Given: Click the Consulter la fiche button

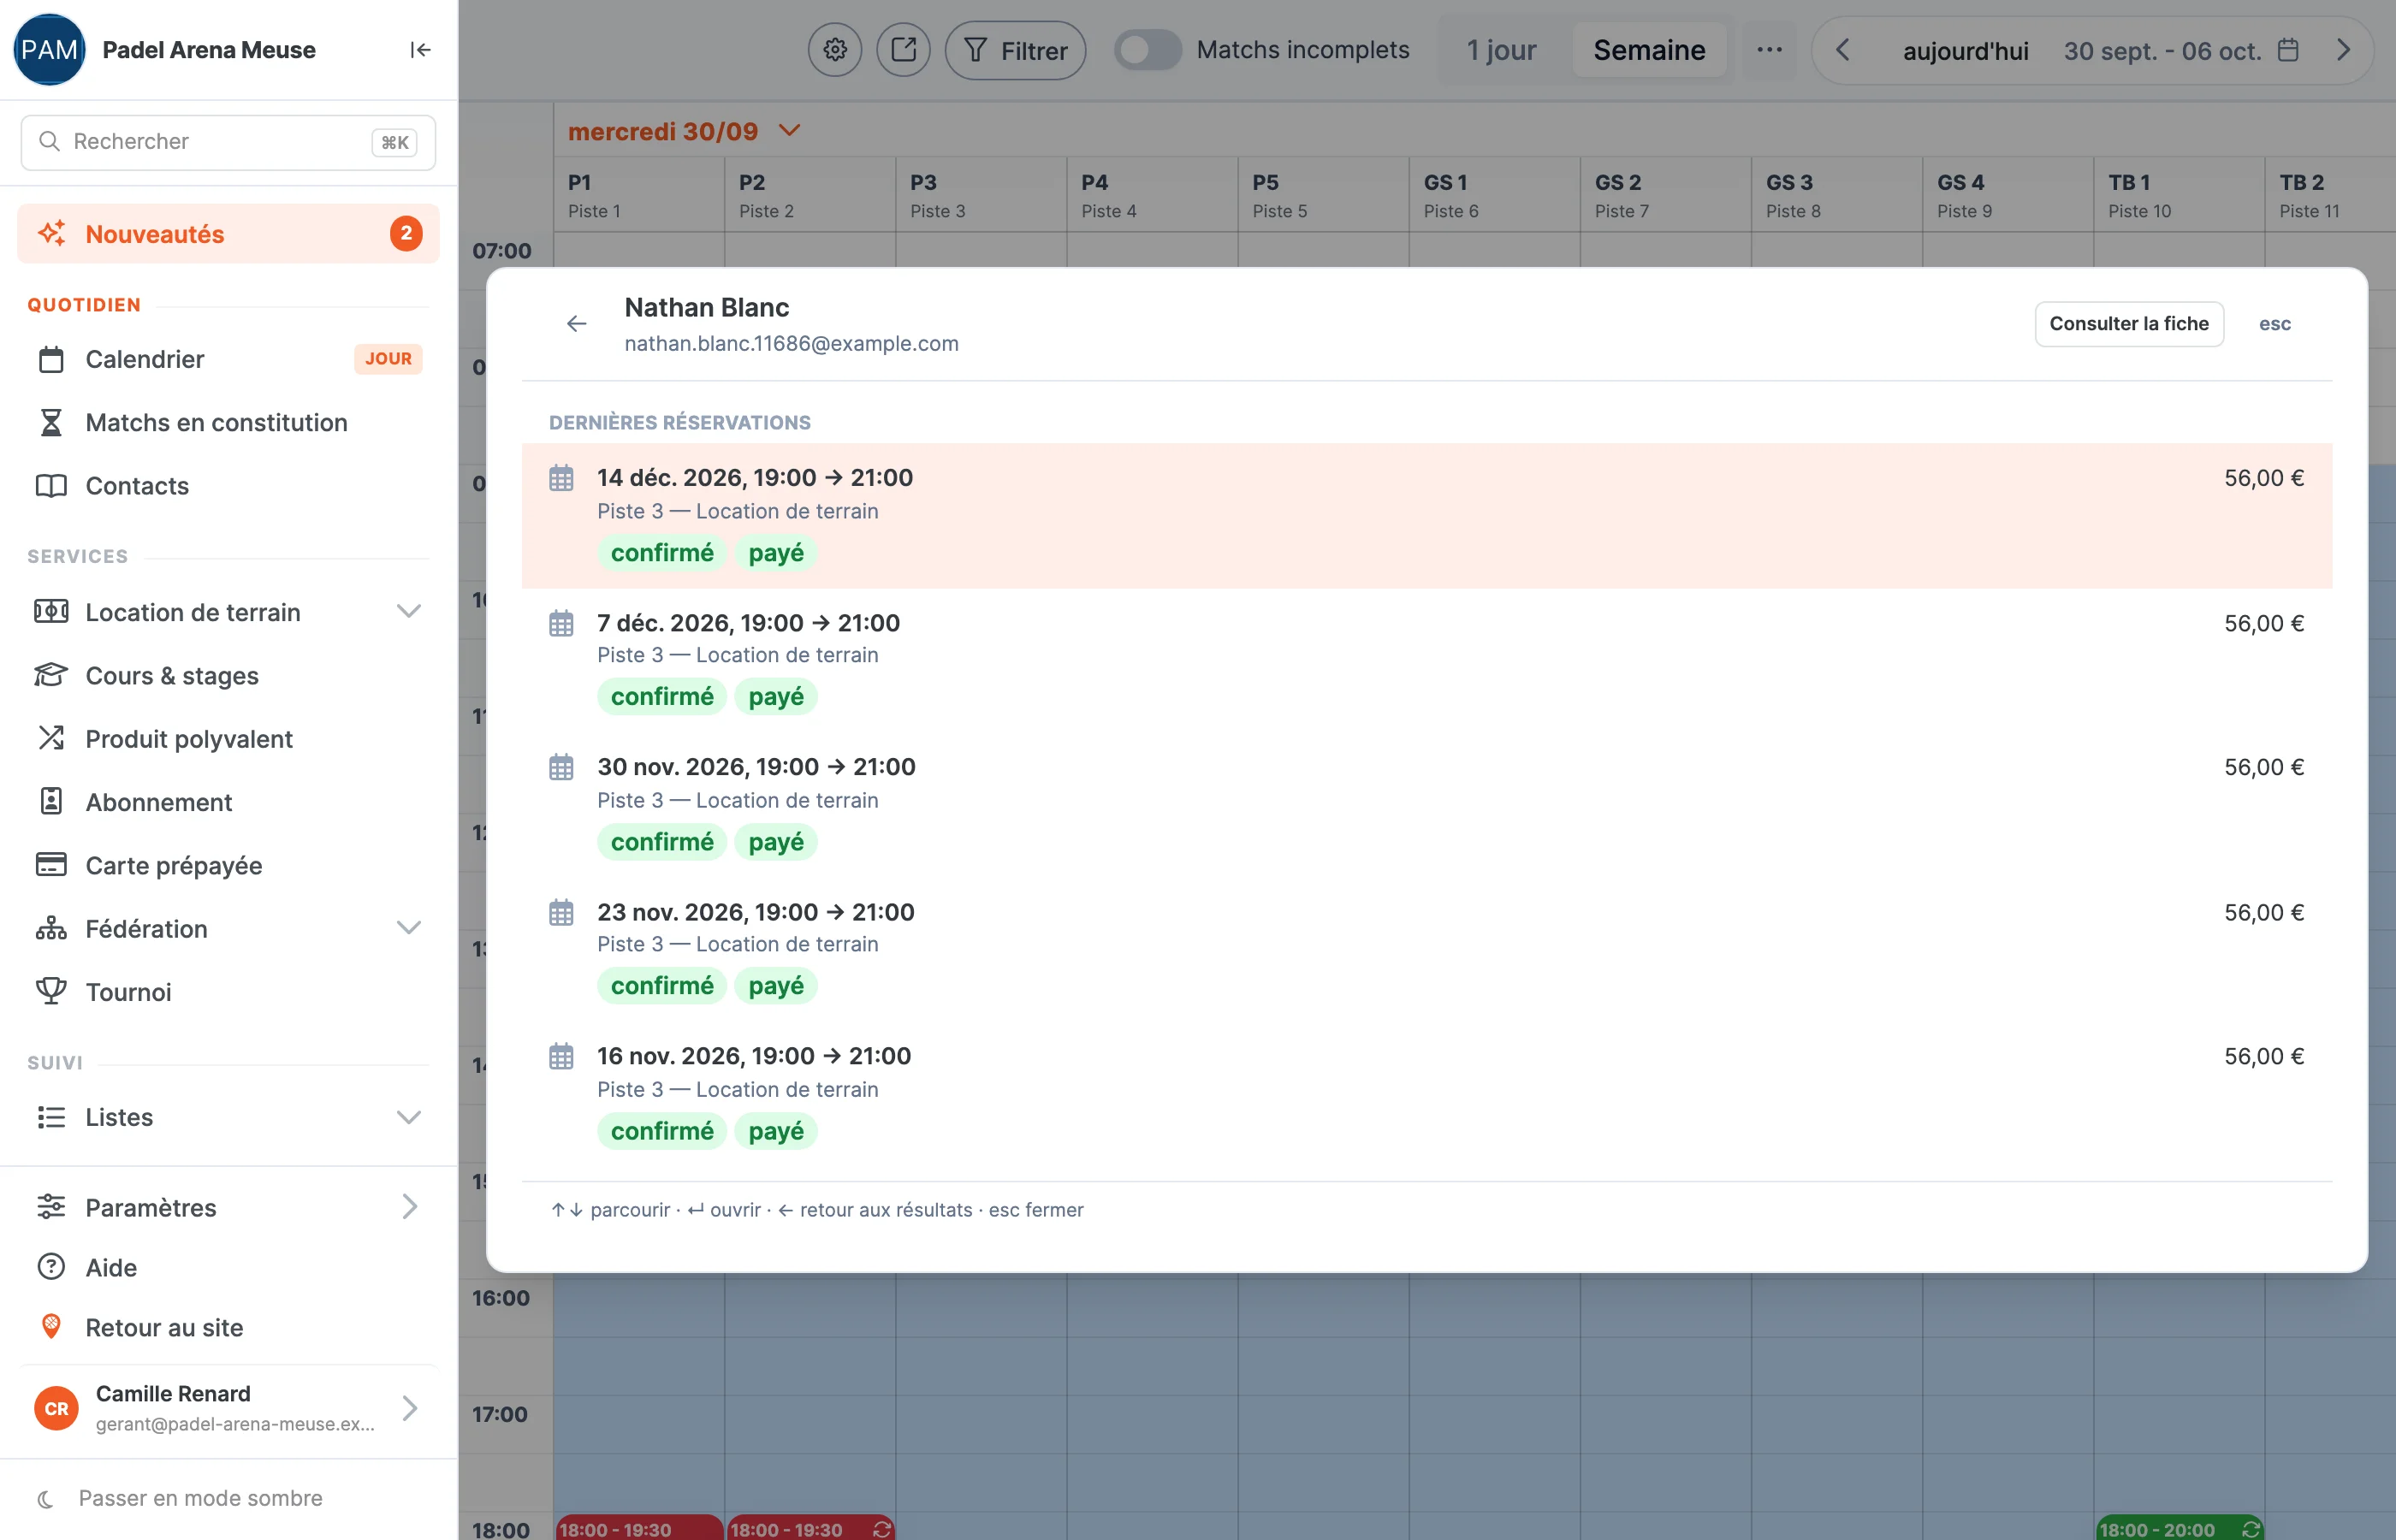Looking at the screenshot, I should pos(2128,324).
